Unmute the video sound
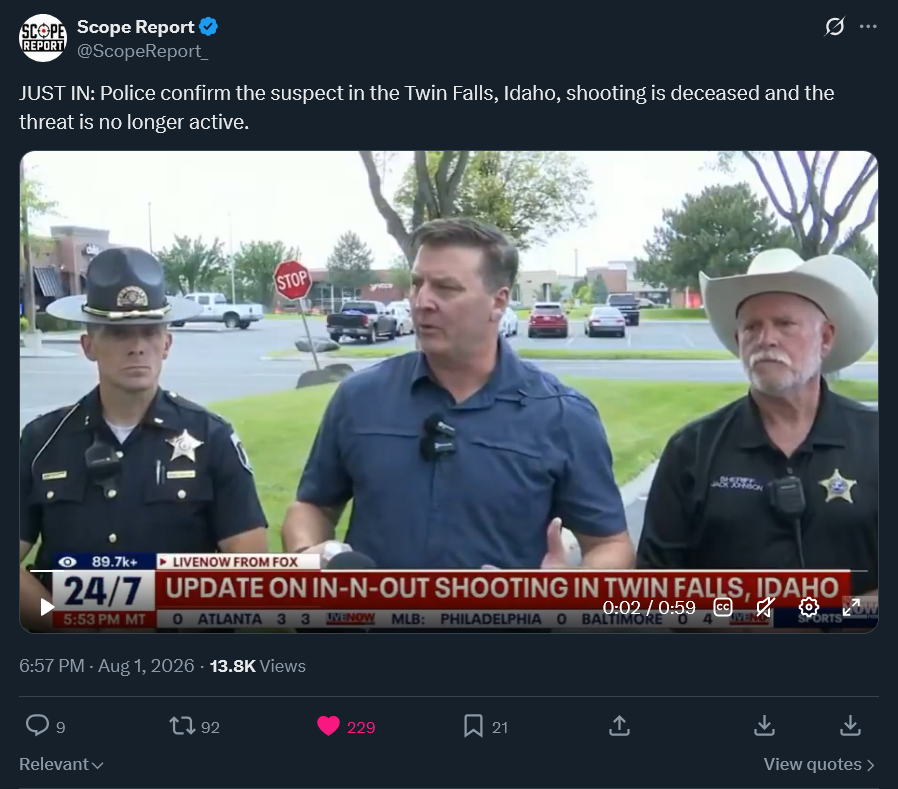Screen dimensions: 898x789 click(x=765, y=607)
